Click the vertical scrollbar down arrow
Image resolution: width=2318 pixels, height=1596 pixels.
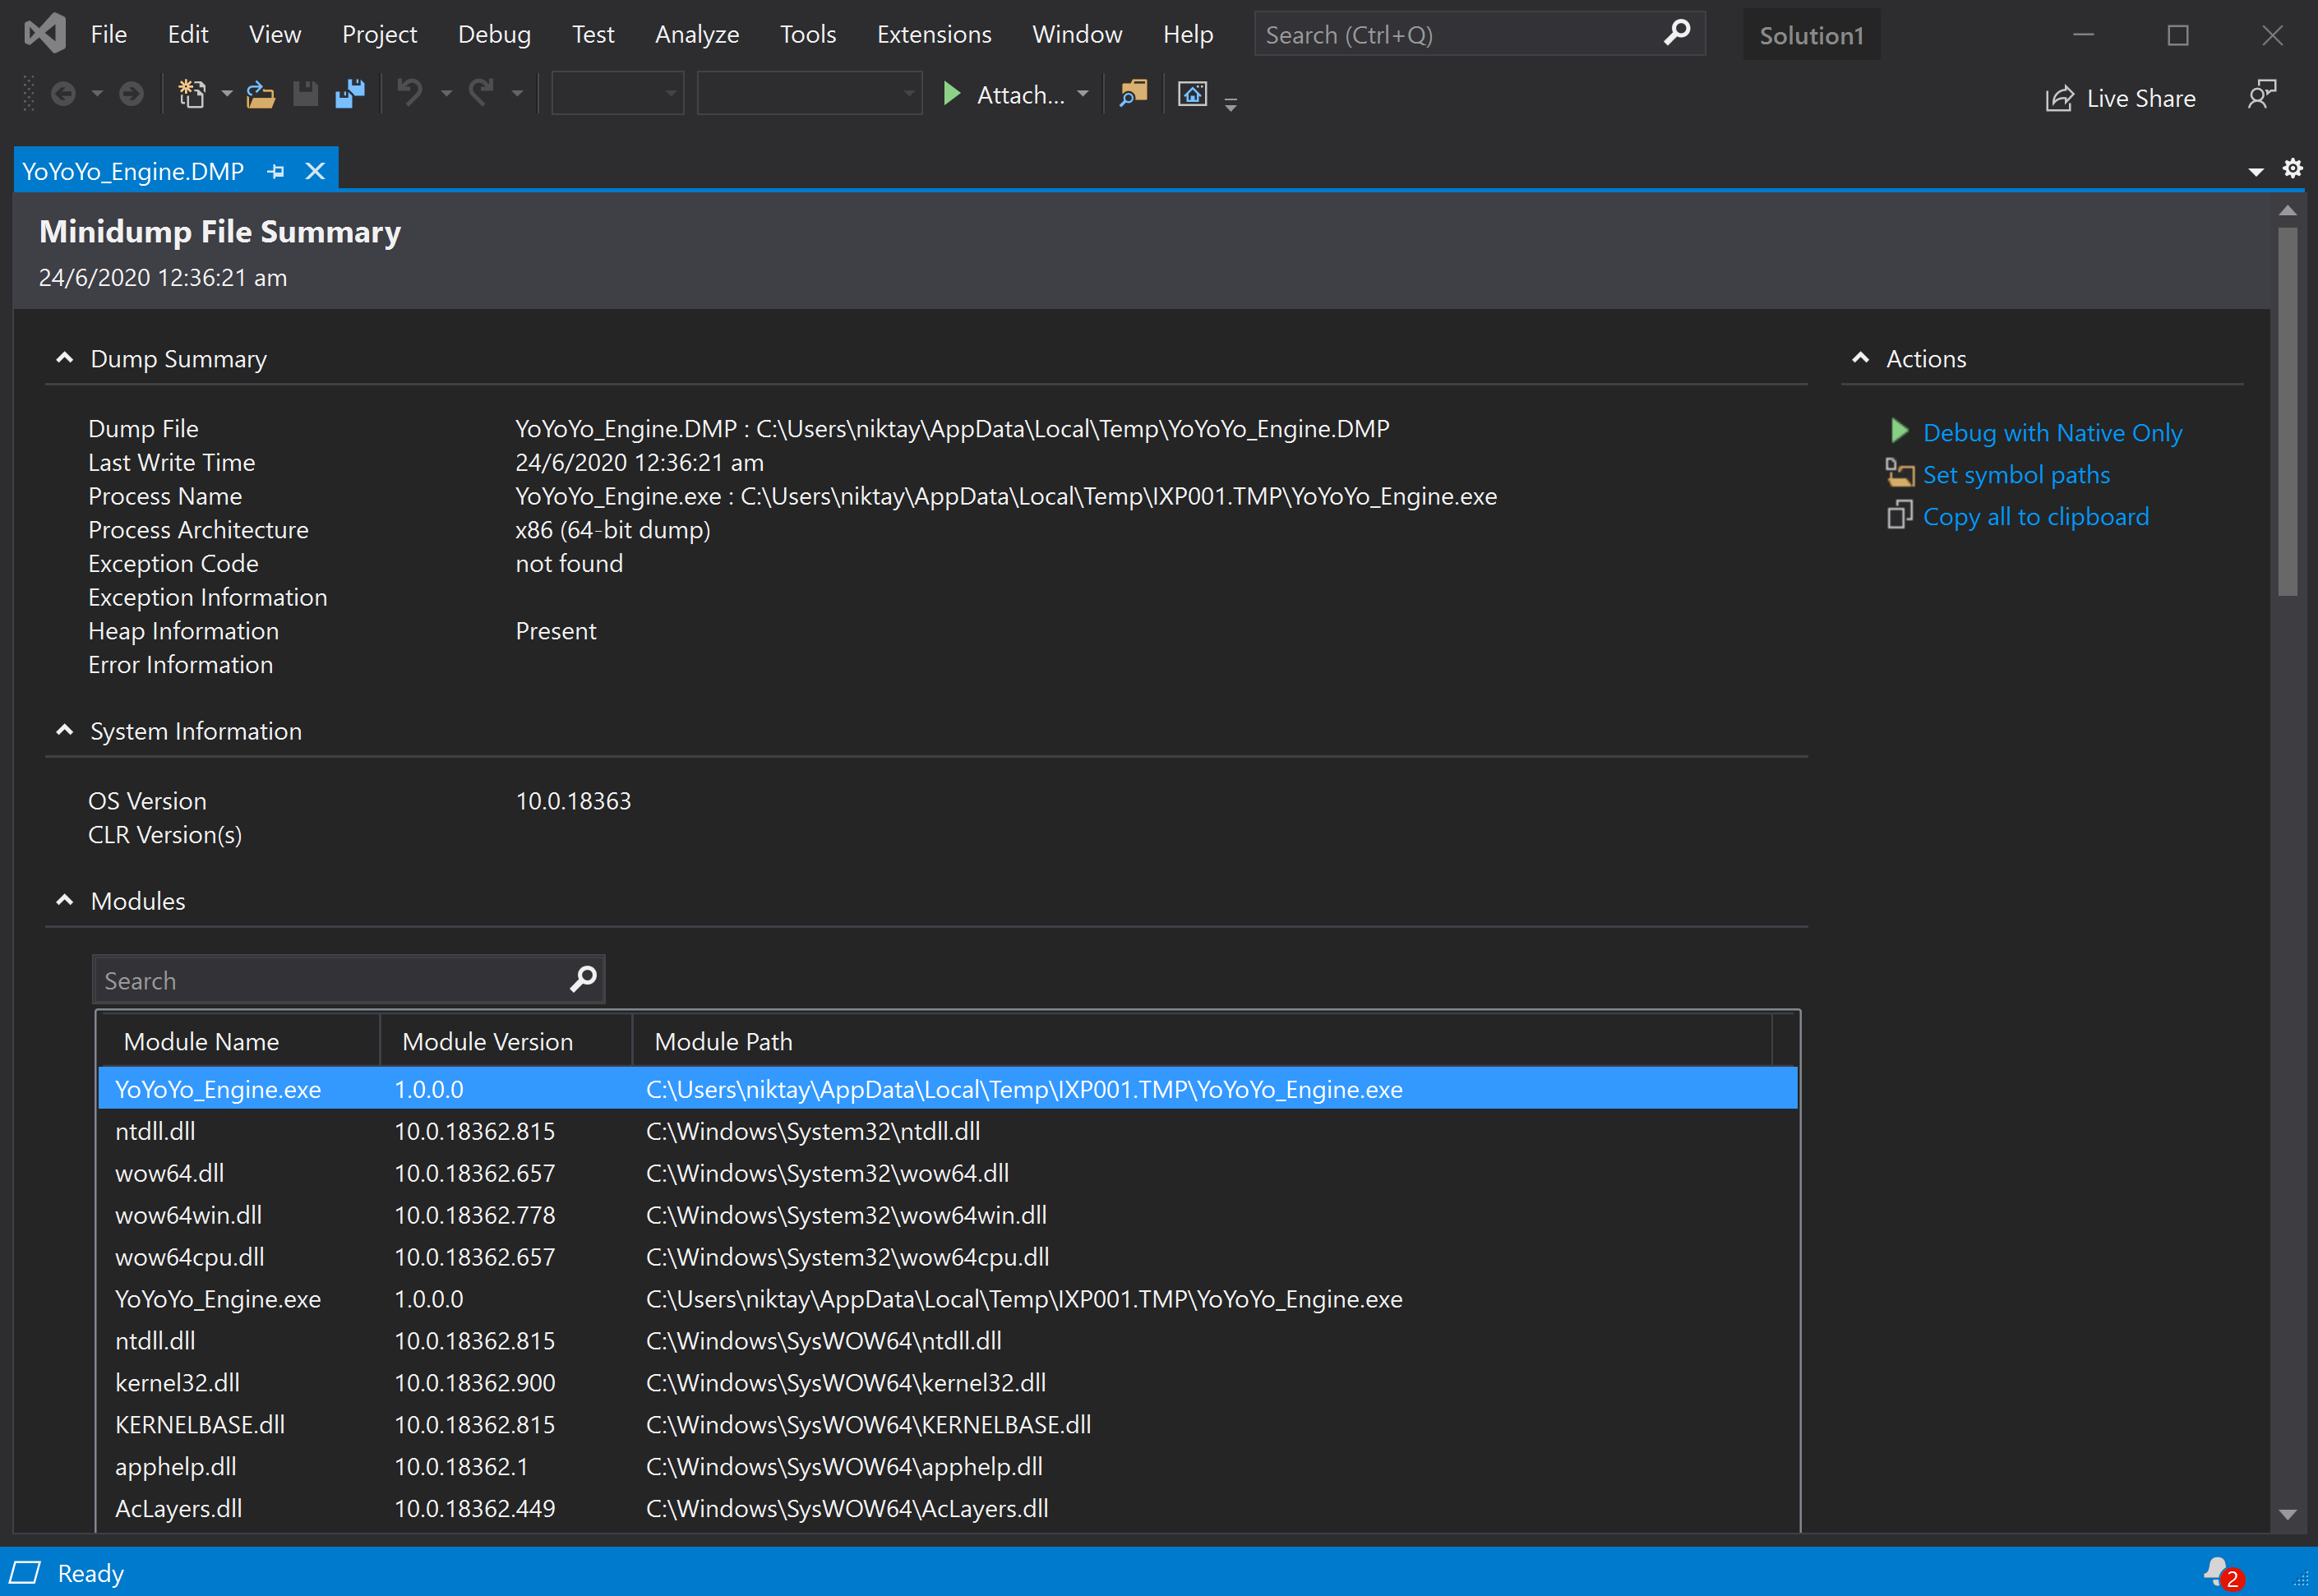coord(2287,1514)
